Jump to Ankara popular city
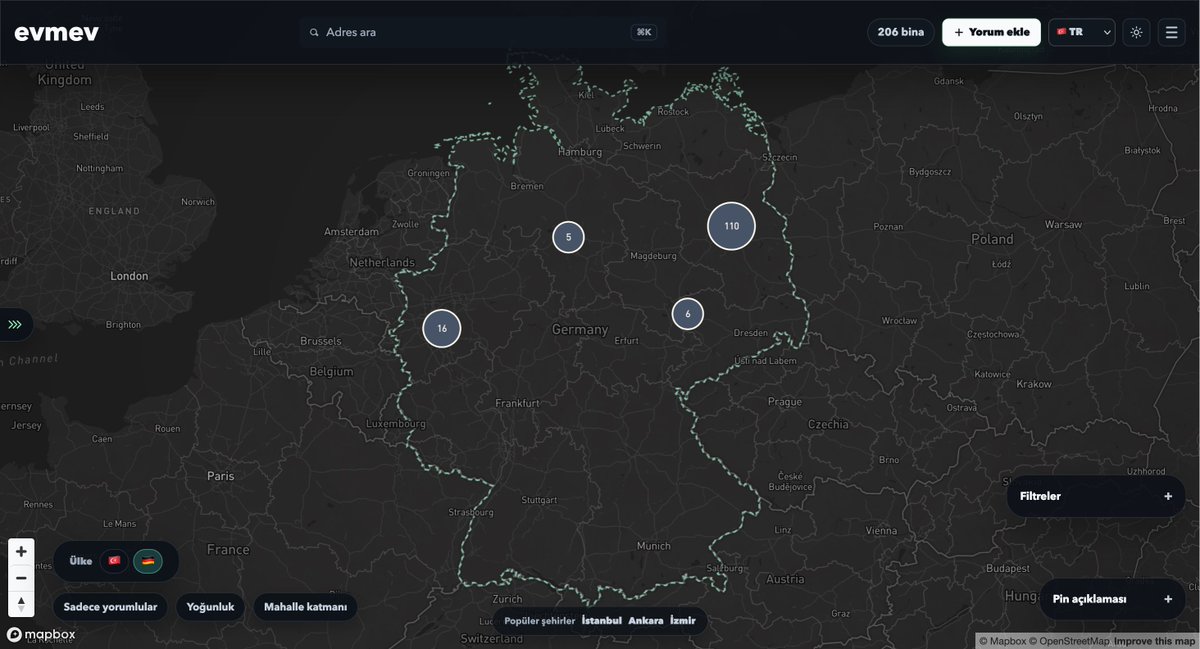The width and height of the screenshot is (1200, 649). [x=646, y=621]
